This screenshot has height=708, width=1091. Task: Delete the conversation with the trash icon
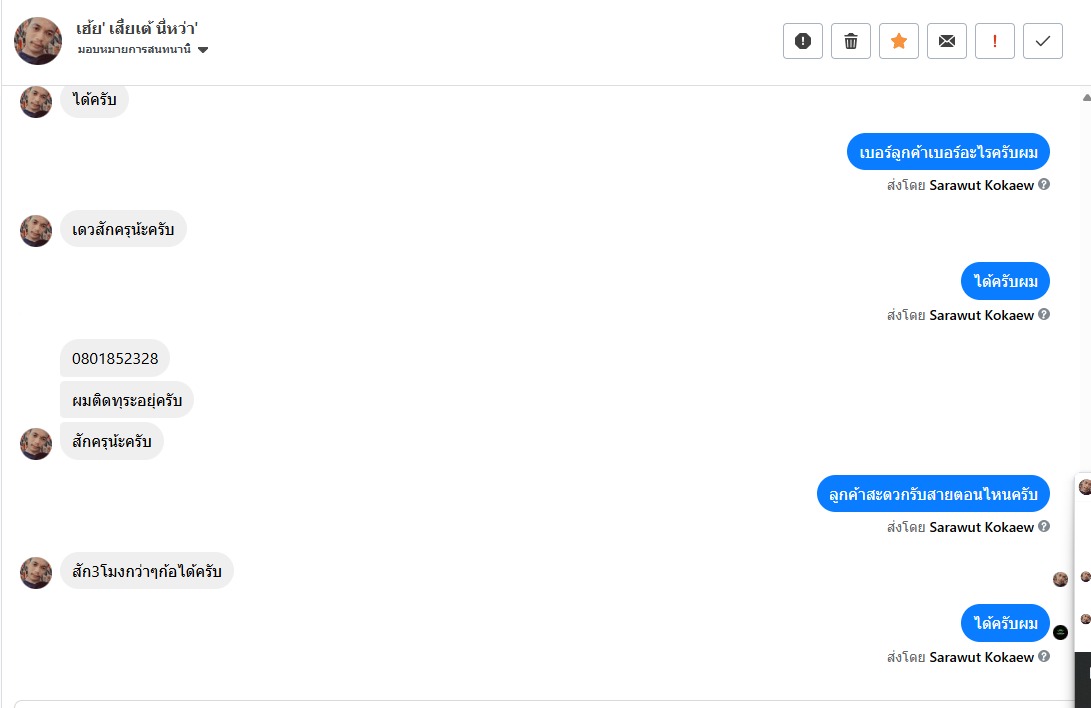851,41
